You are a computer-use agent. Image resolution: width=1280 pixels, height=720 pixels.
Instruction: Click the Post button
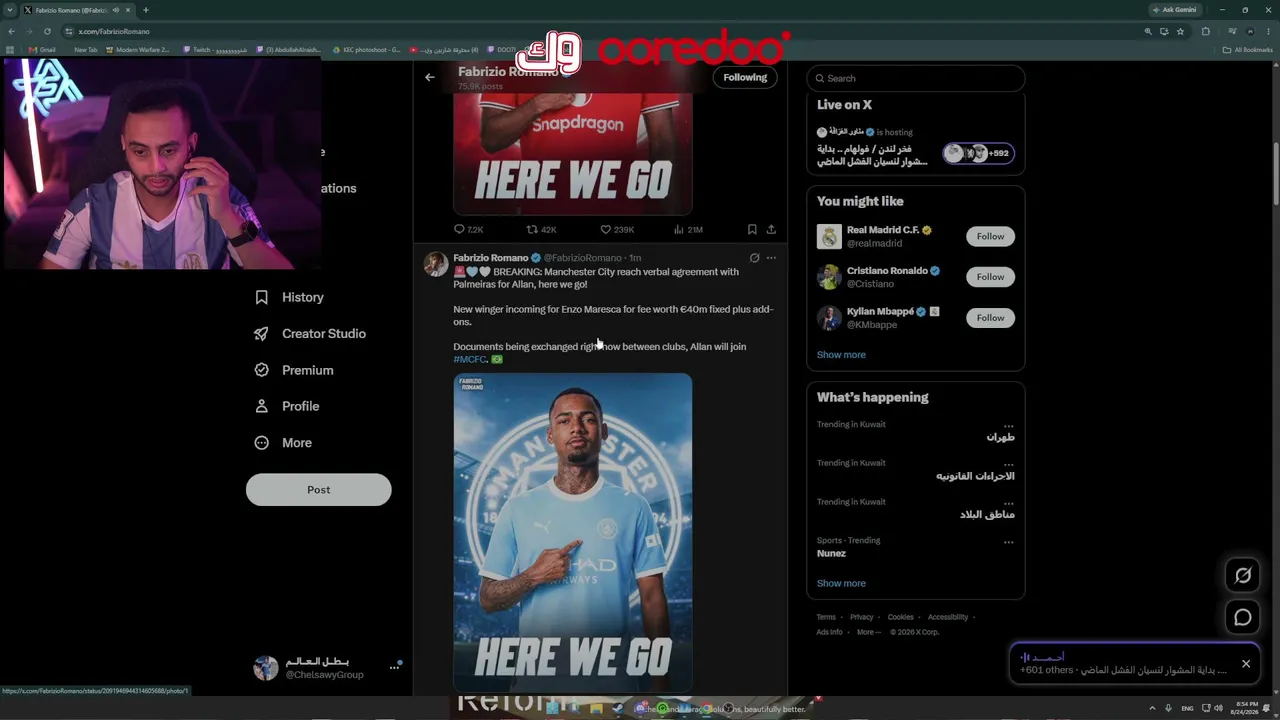point(319,489)
